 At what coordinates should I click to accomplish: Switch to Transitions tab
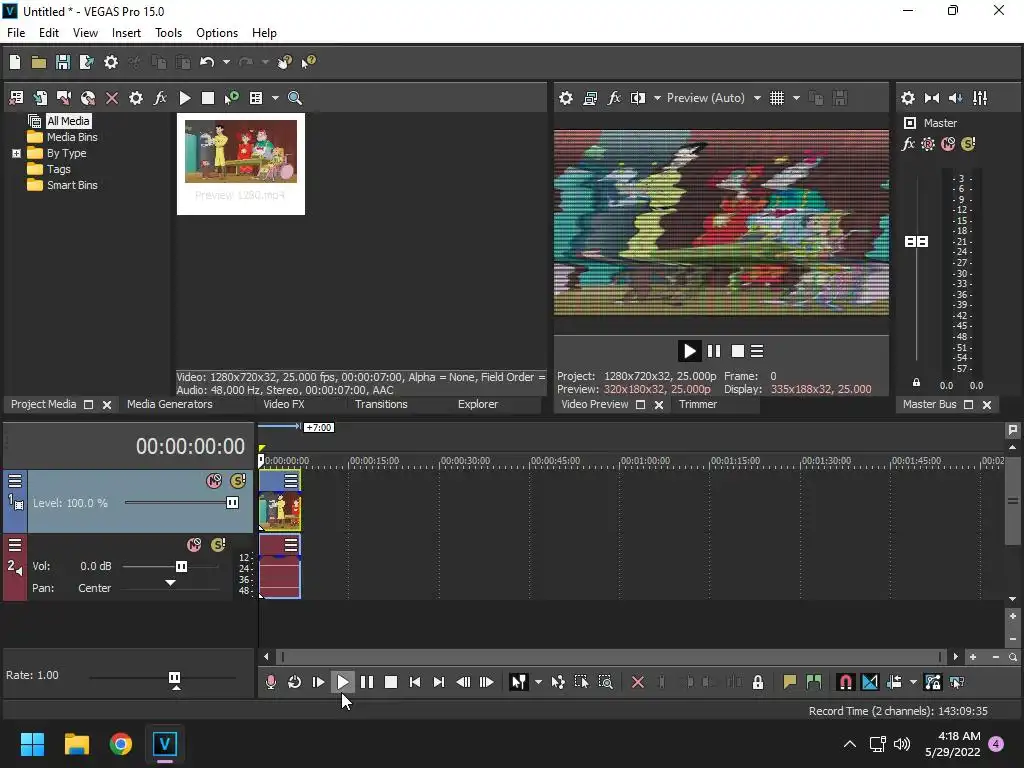click(x=381, y=404)
